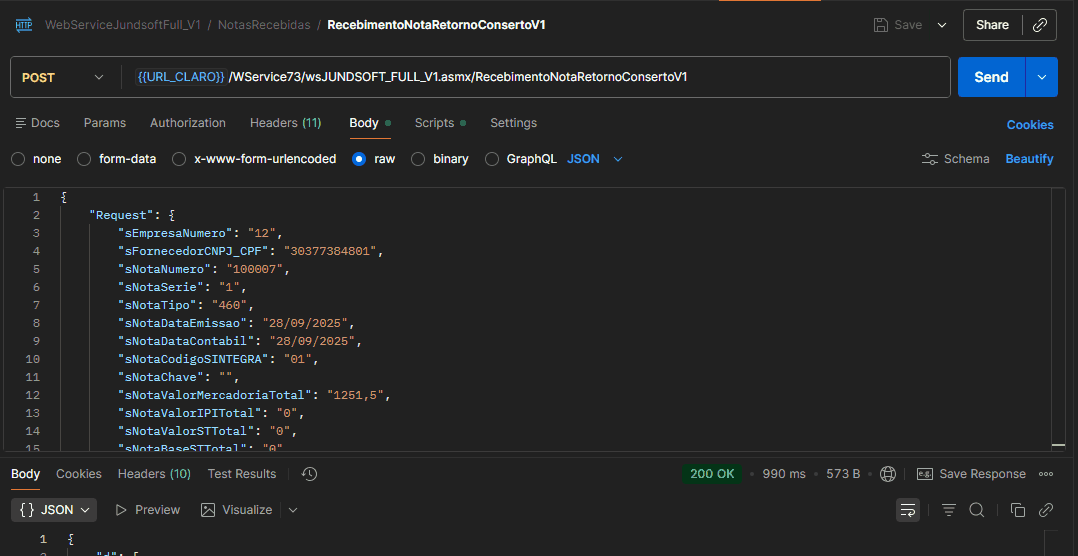The width and height of the screenshot is (1078, 556).
Task: Open the response more options ellipsis
Action: click(1046, 474)
